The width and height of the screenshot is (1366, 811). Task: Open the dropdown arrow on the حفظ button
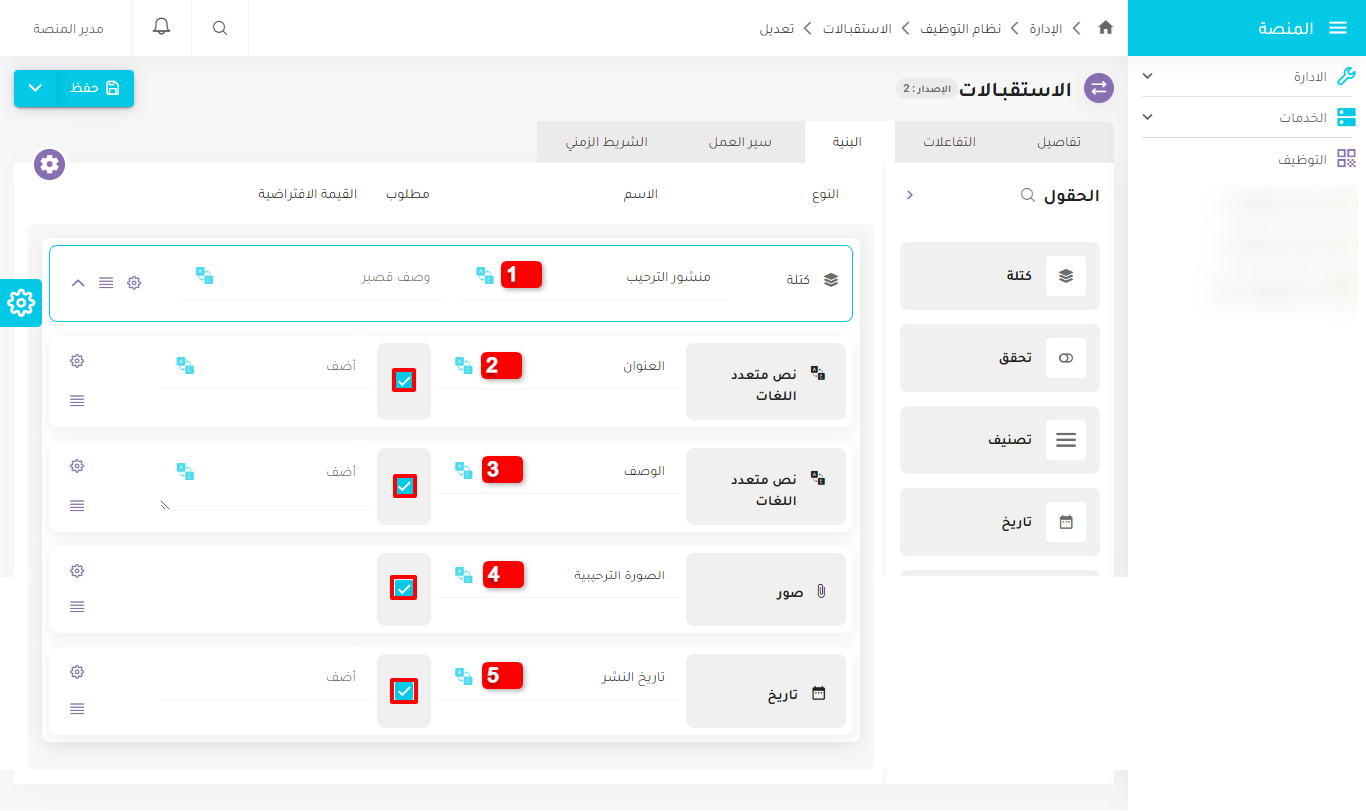[36, 88]
